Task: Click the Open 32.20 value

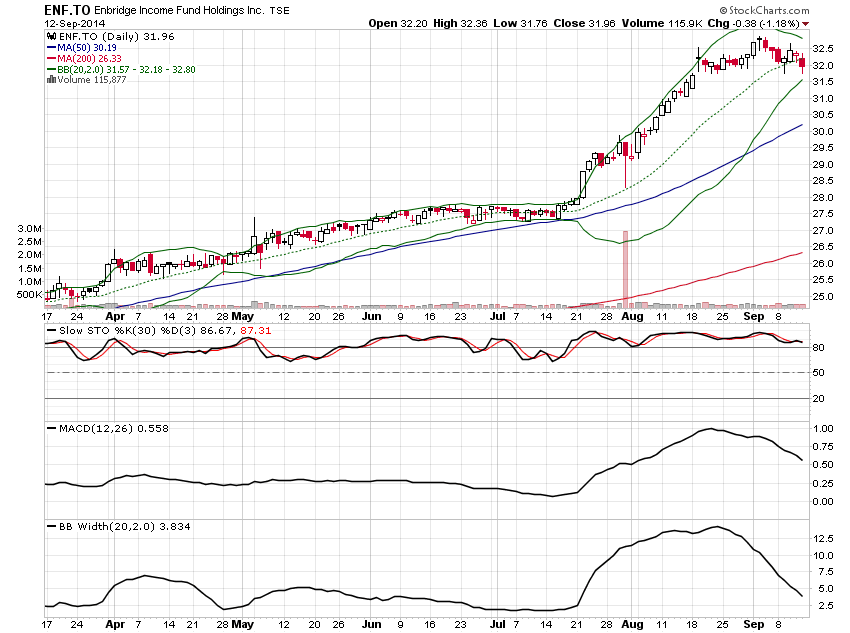Action: coord(398,23)
